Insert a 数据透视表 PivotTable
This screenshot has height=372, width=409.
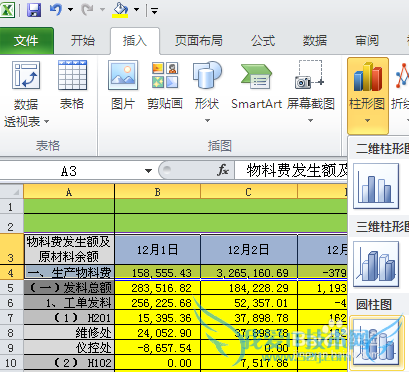tap(26, 94)
